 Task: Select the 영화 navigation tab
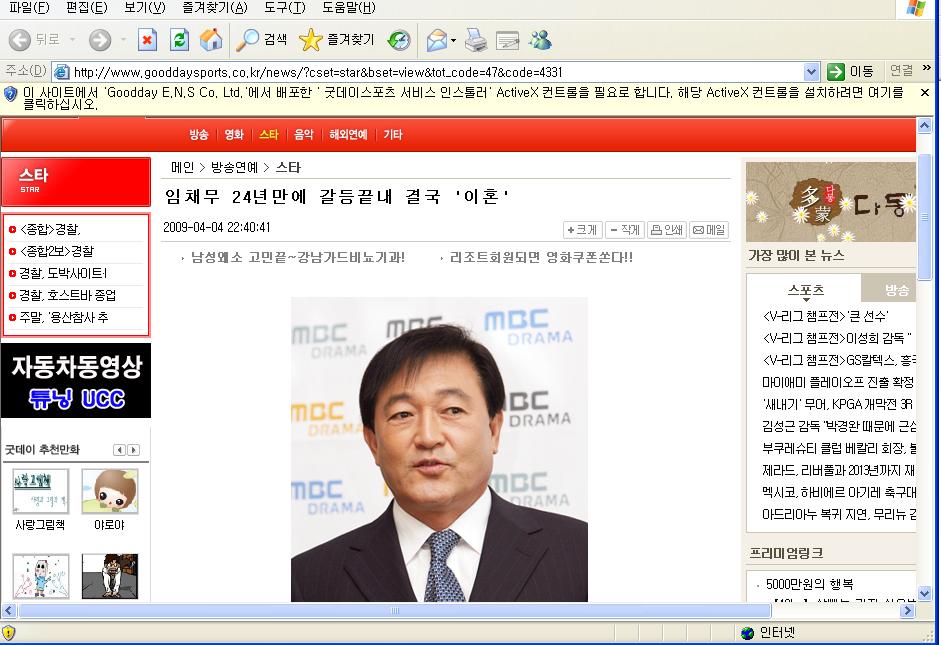point(233,134)
